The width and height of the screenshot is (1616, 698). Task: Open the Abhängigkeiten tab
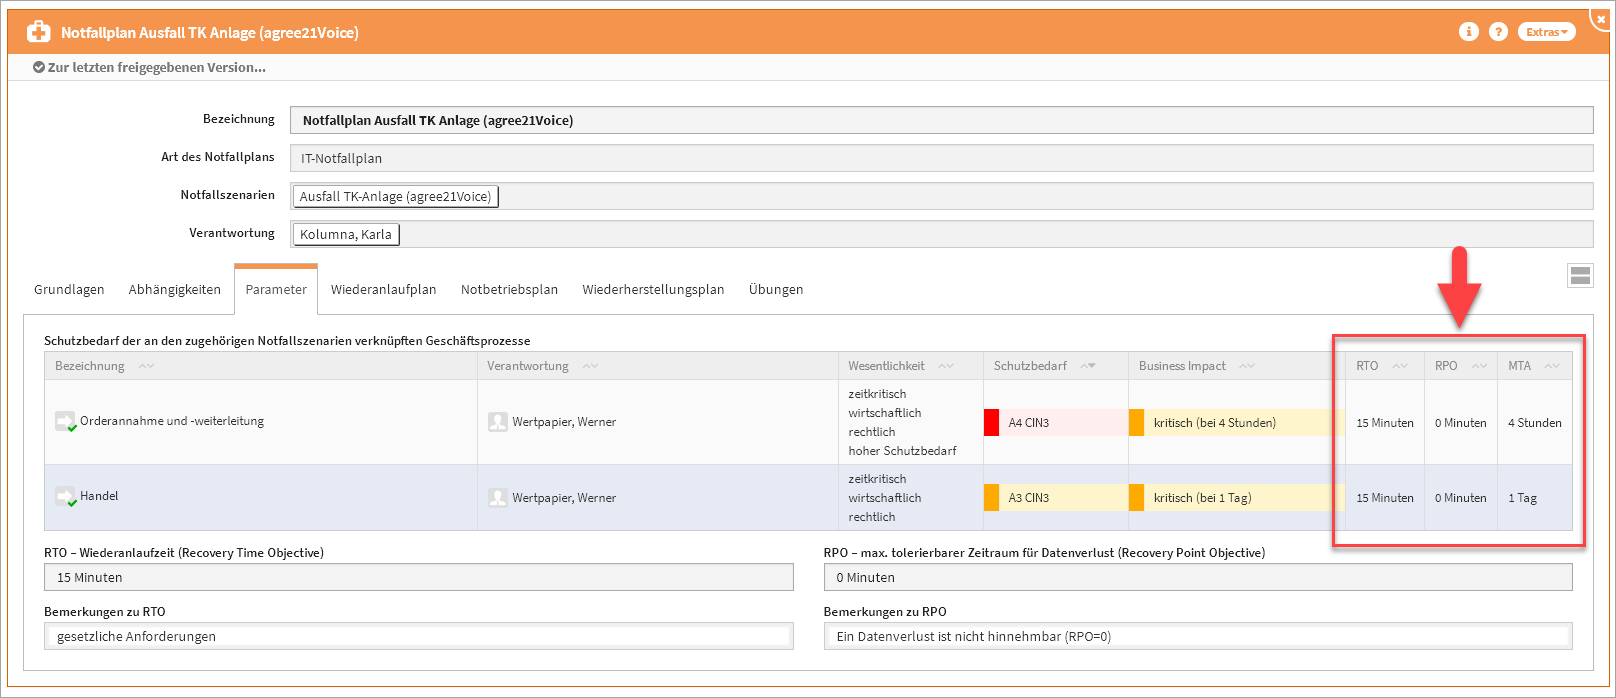(174, 290)
